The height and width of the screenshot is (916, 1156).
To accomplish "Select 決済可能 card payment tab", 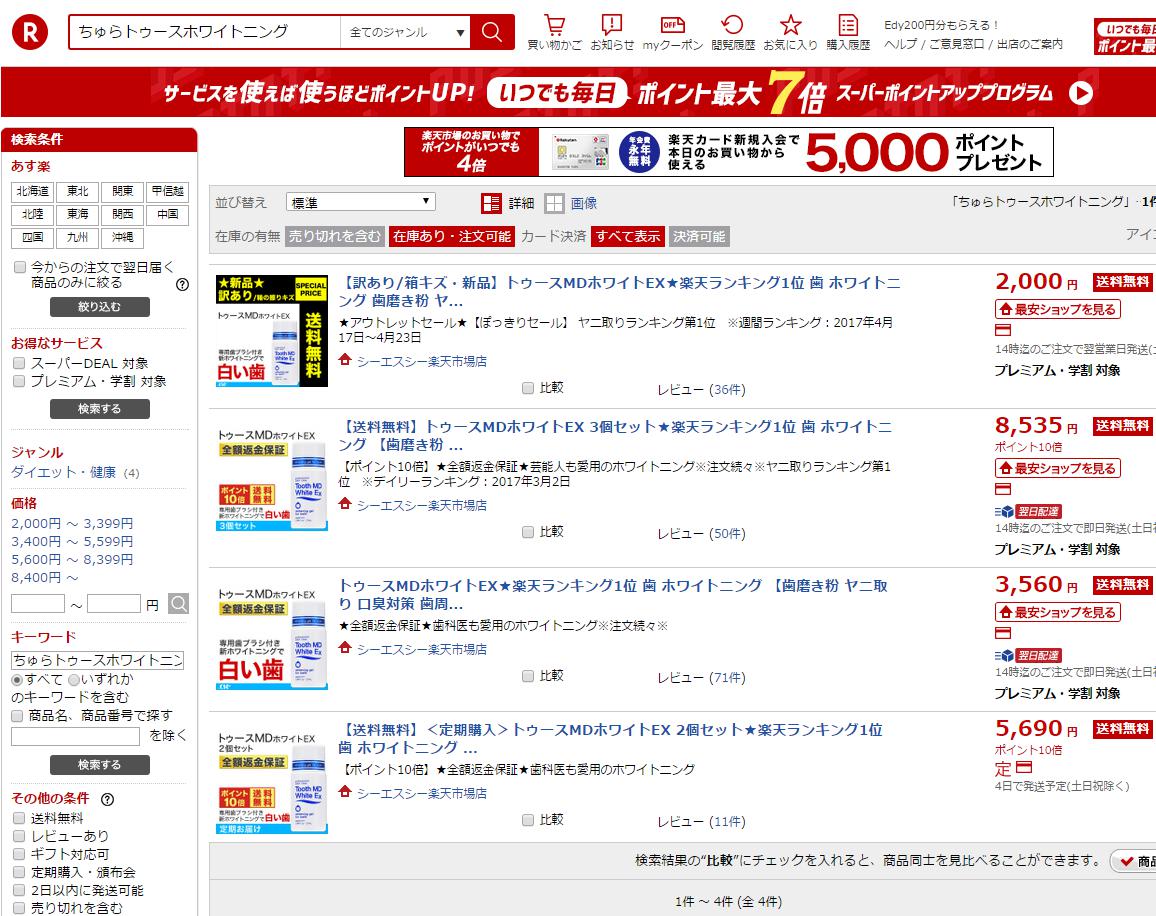I will click(699, 236).
